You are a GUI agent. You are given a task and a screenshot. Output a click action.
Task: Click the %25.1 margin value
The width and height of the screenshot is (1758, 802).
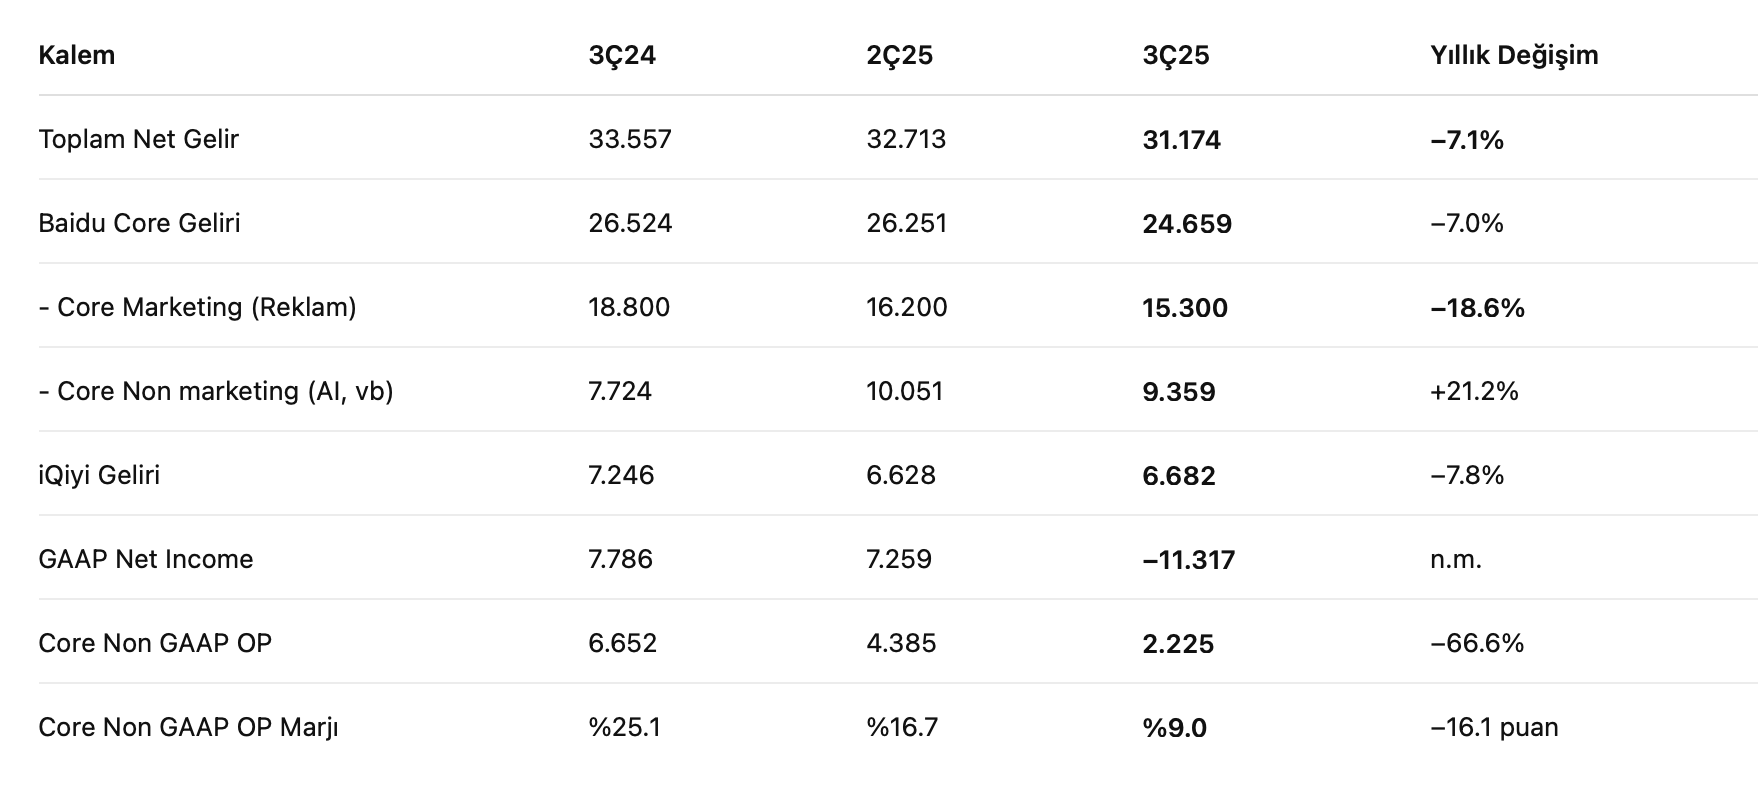(x=625, y=727)
